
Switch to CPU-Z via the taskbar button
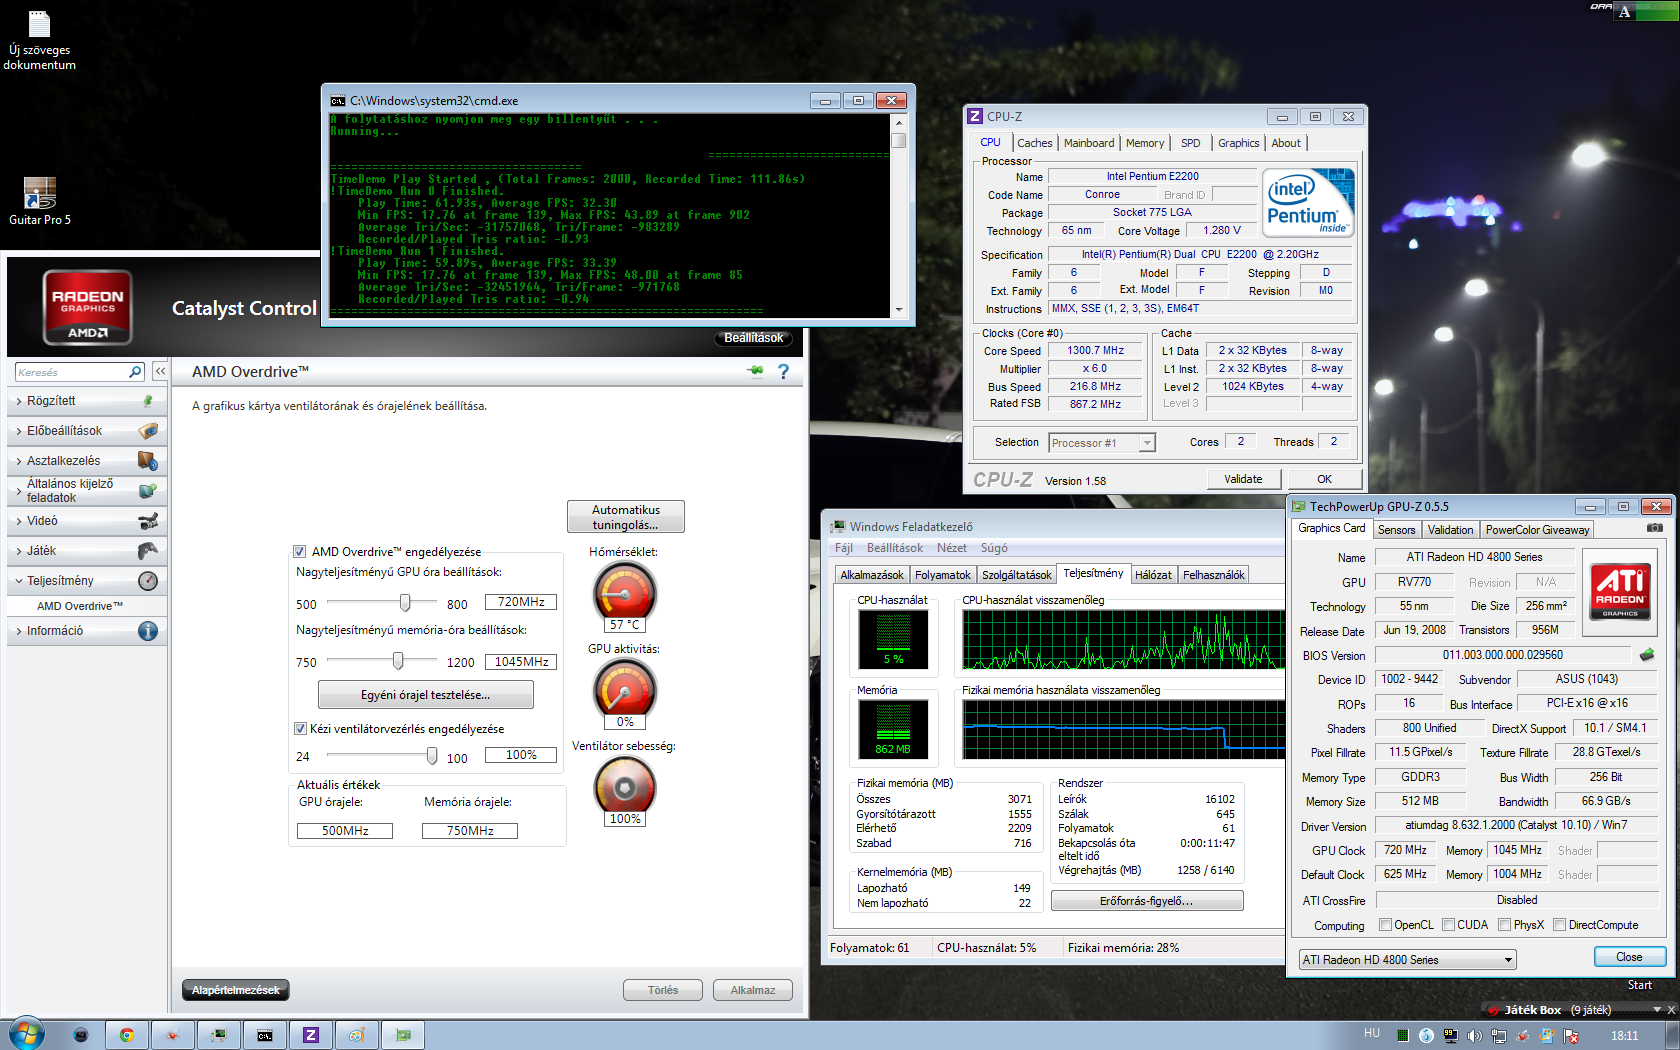(311, 1035)
